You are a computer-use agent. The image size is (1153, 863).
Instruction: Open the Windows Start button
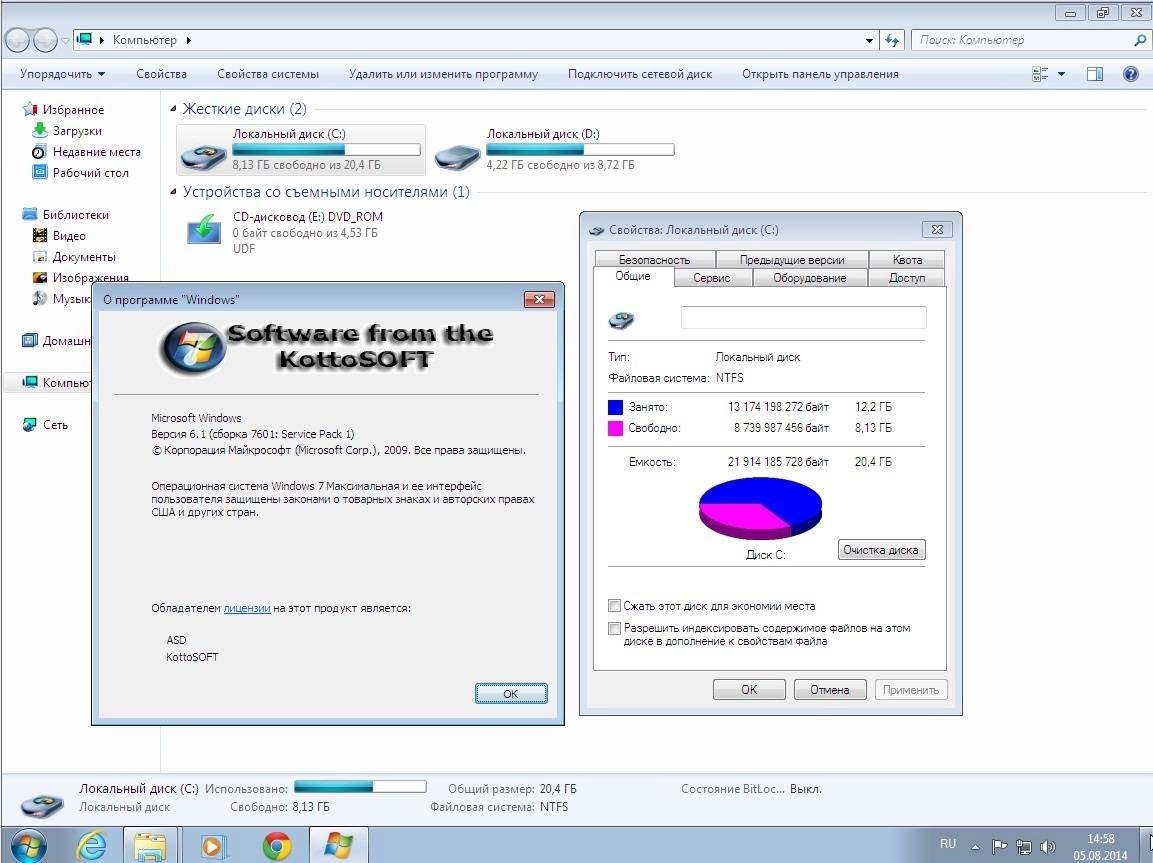28,846
